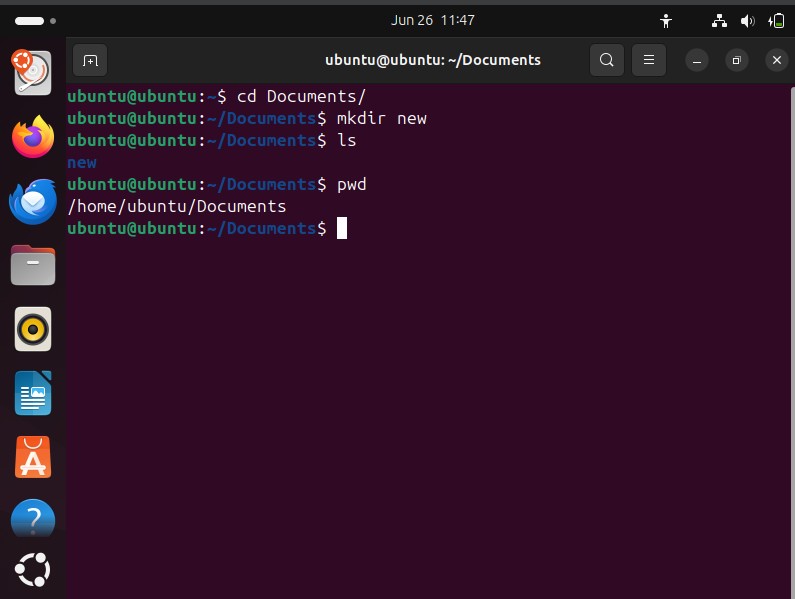795x599 pixels.
Task: Open the calendar from the Jun 26 11:47 clock
Action: pyautogui.click(x=432, y=20)
